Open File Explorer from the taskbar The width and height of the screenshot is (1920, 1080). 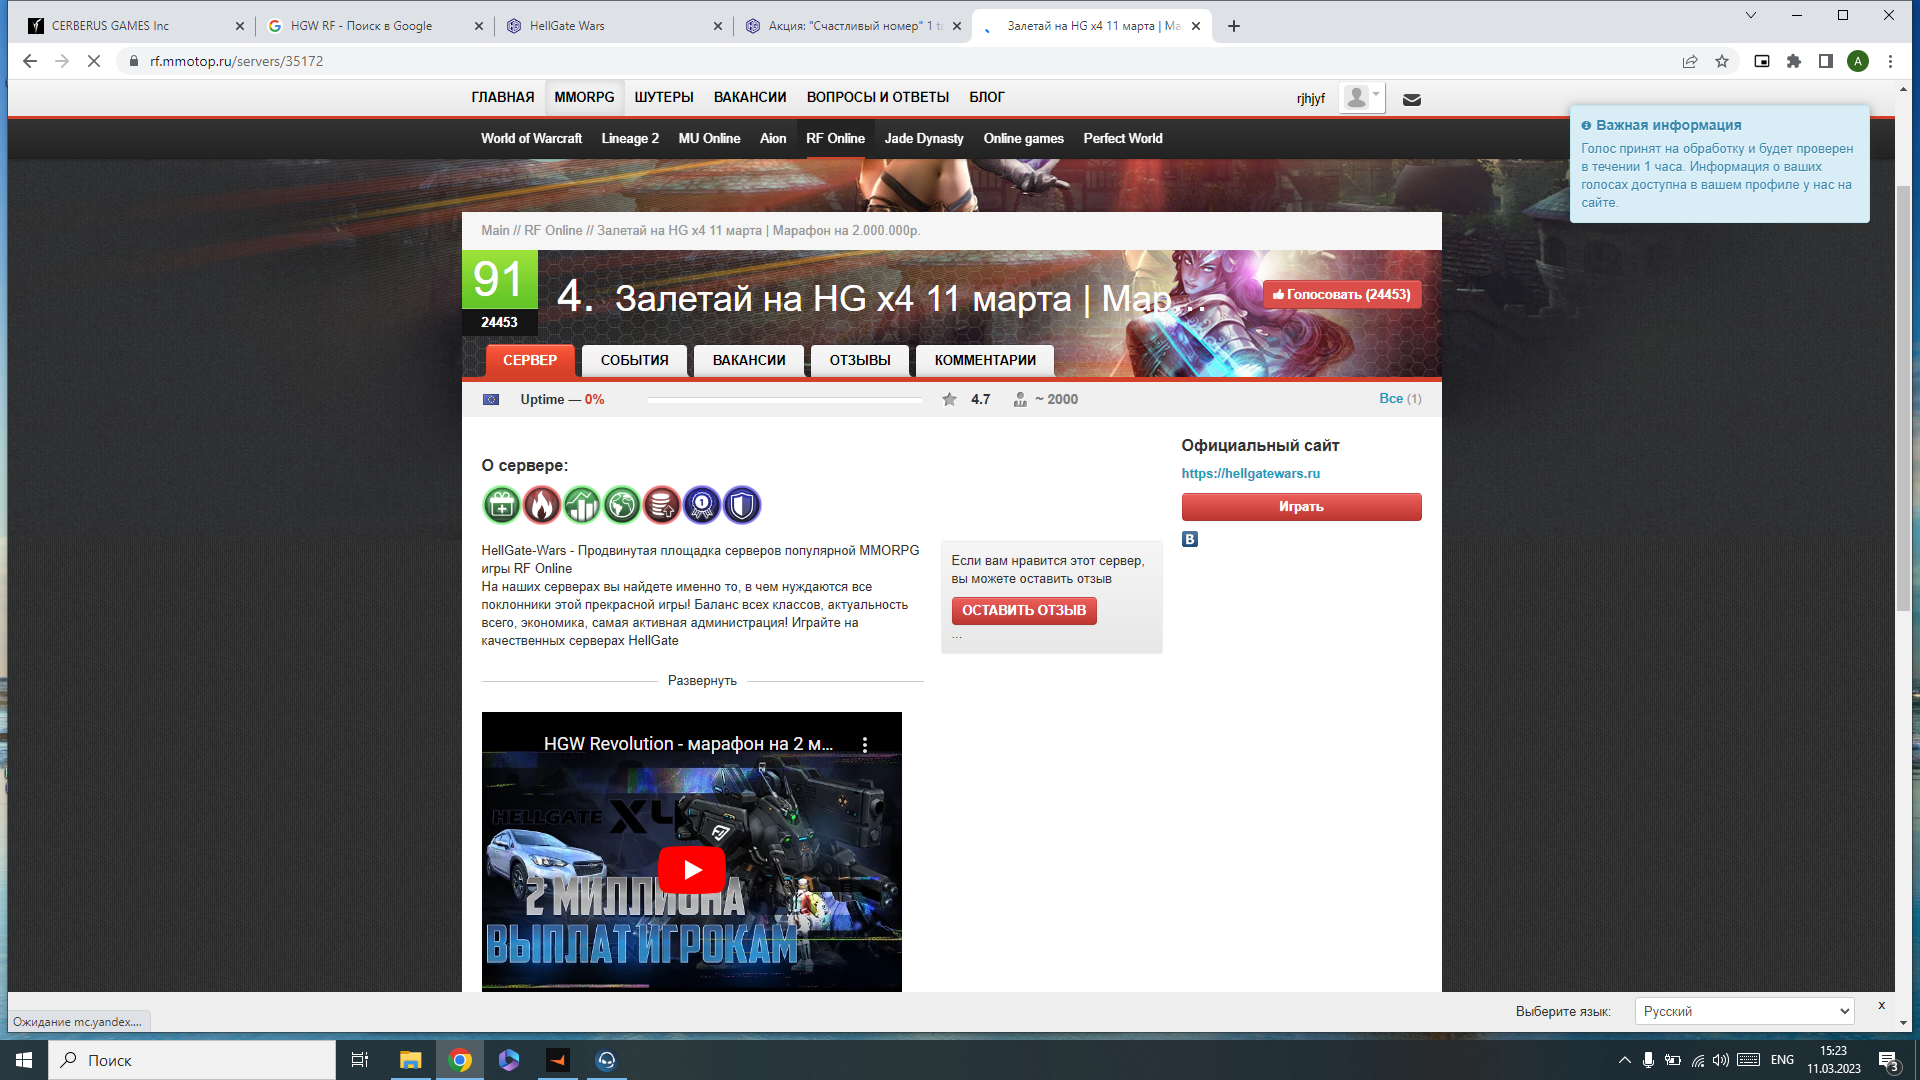point(411,1060)
